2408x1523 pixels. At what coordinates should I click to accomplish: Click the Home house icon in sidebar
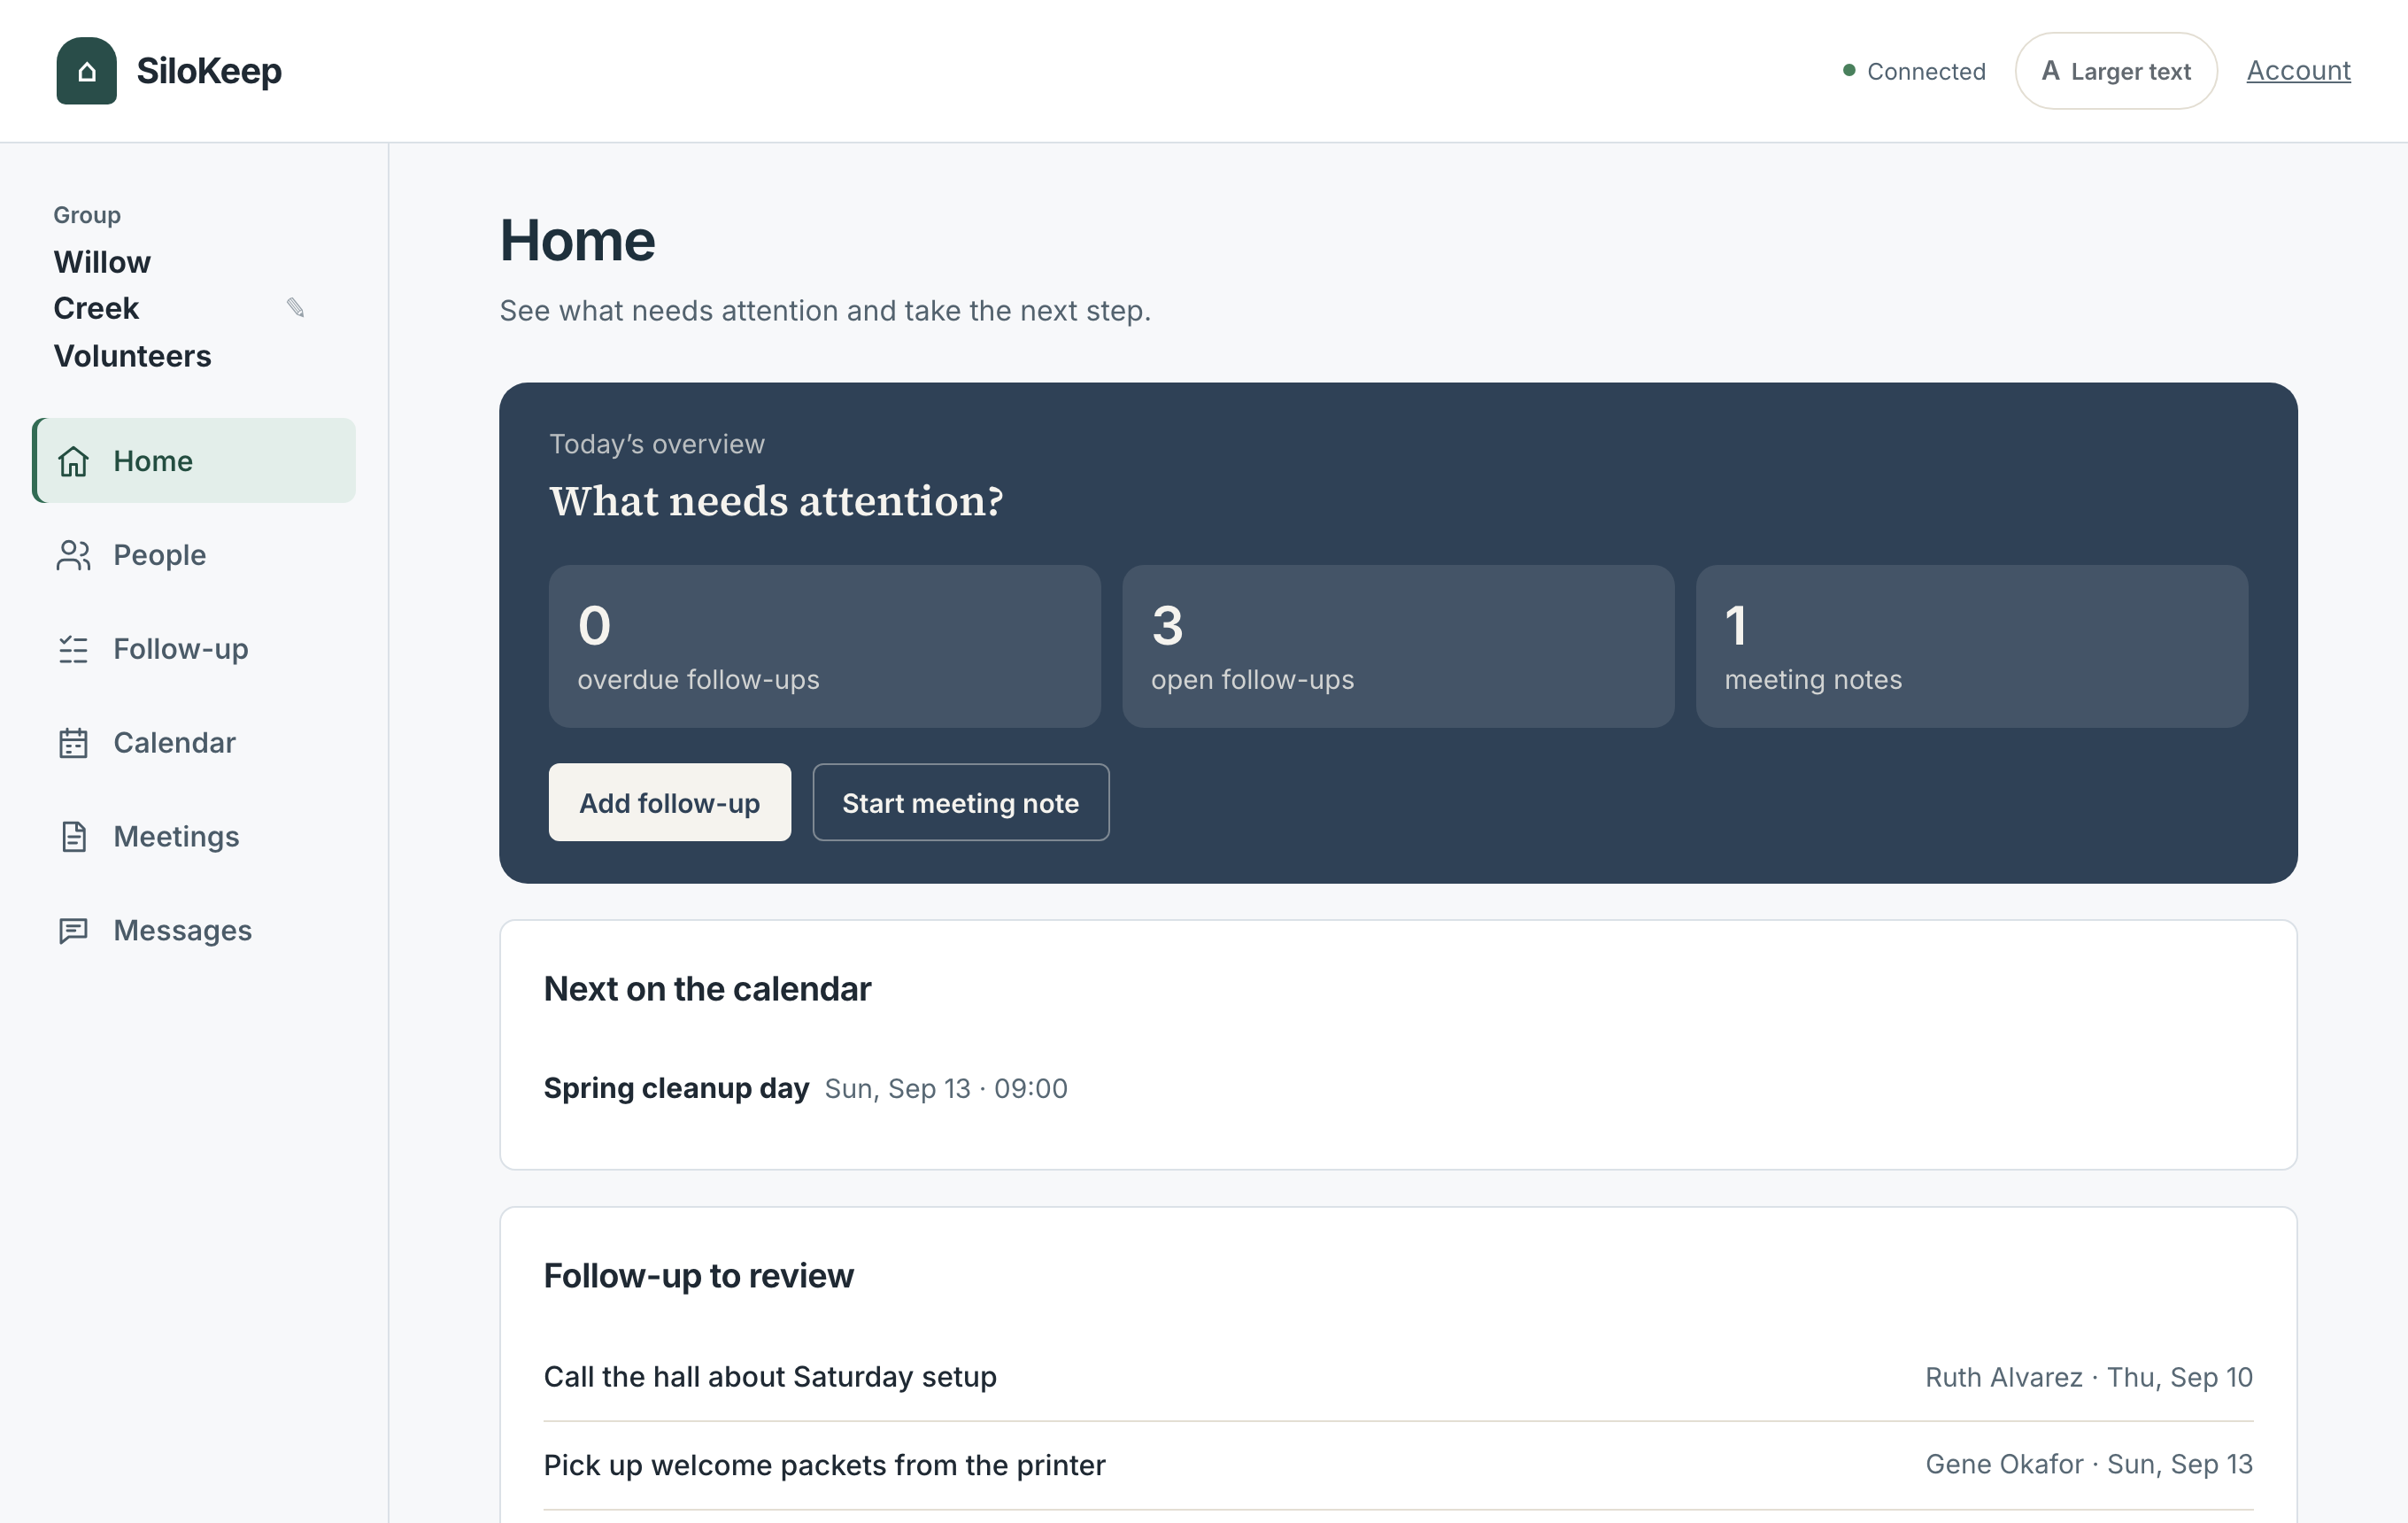point(73,461)
